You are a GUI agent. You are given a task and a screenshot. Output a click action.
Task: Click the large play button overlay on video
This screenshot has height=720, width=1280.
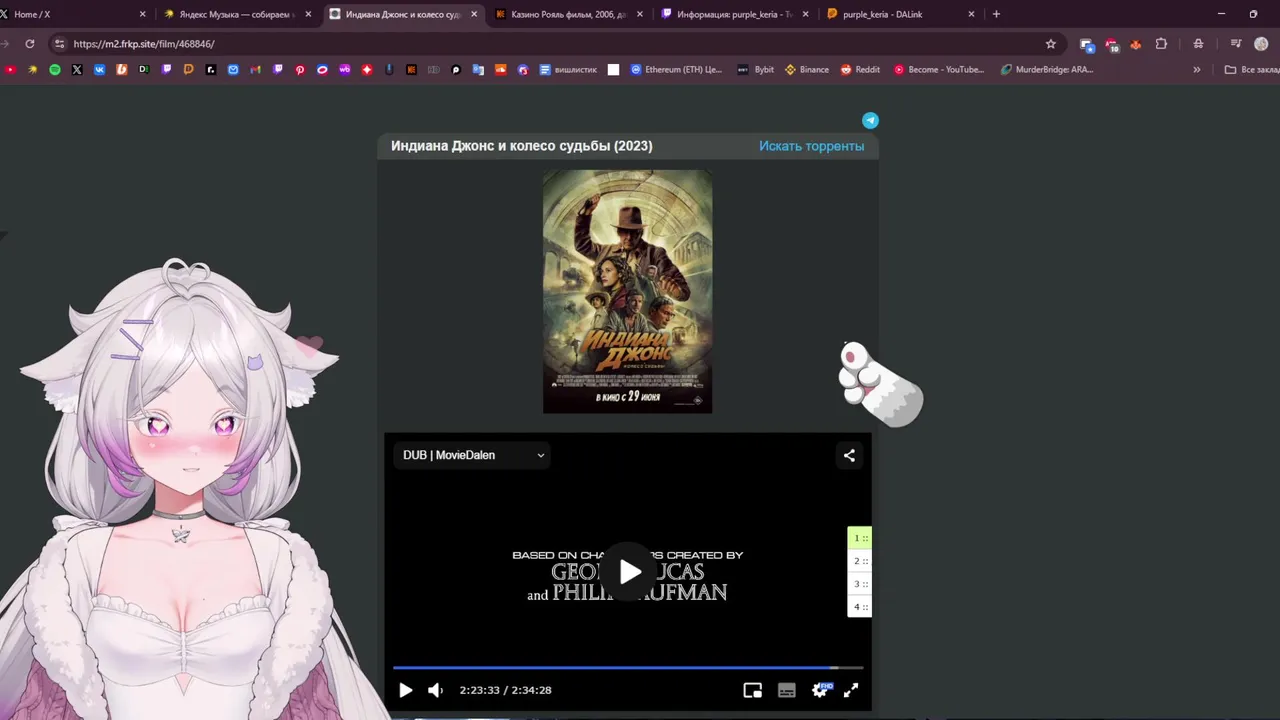(630, 572)
